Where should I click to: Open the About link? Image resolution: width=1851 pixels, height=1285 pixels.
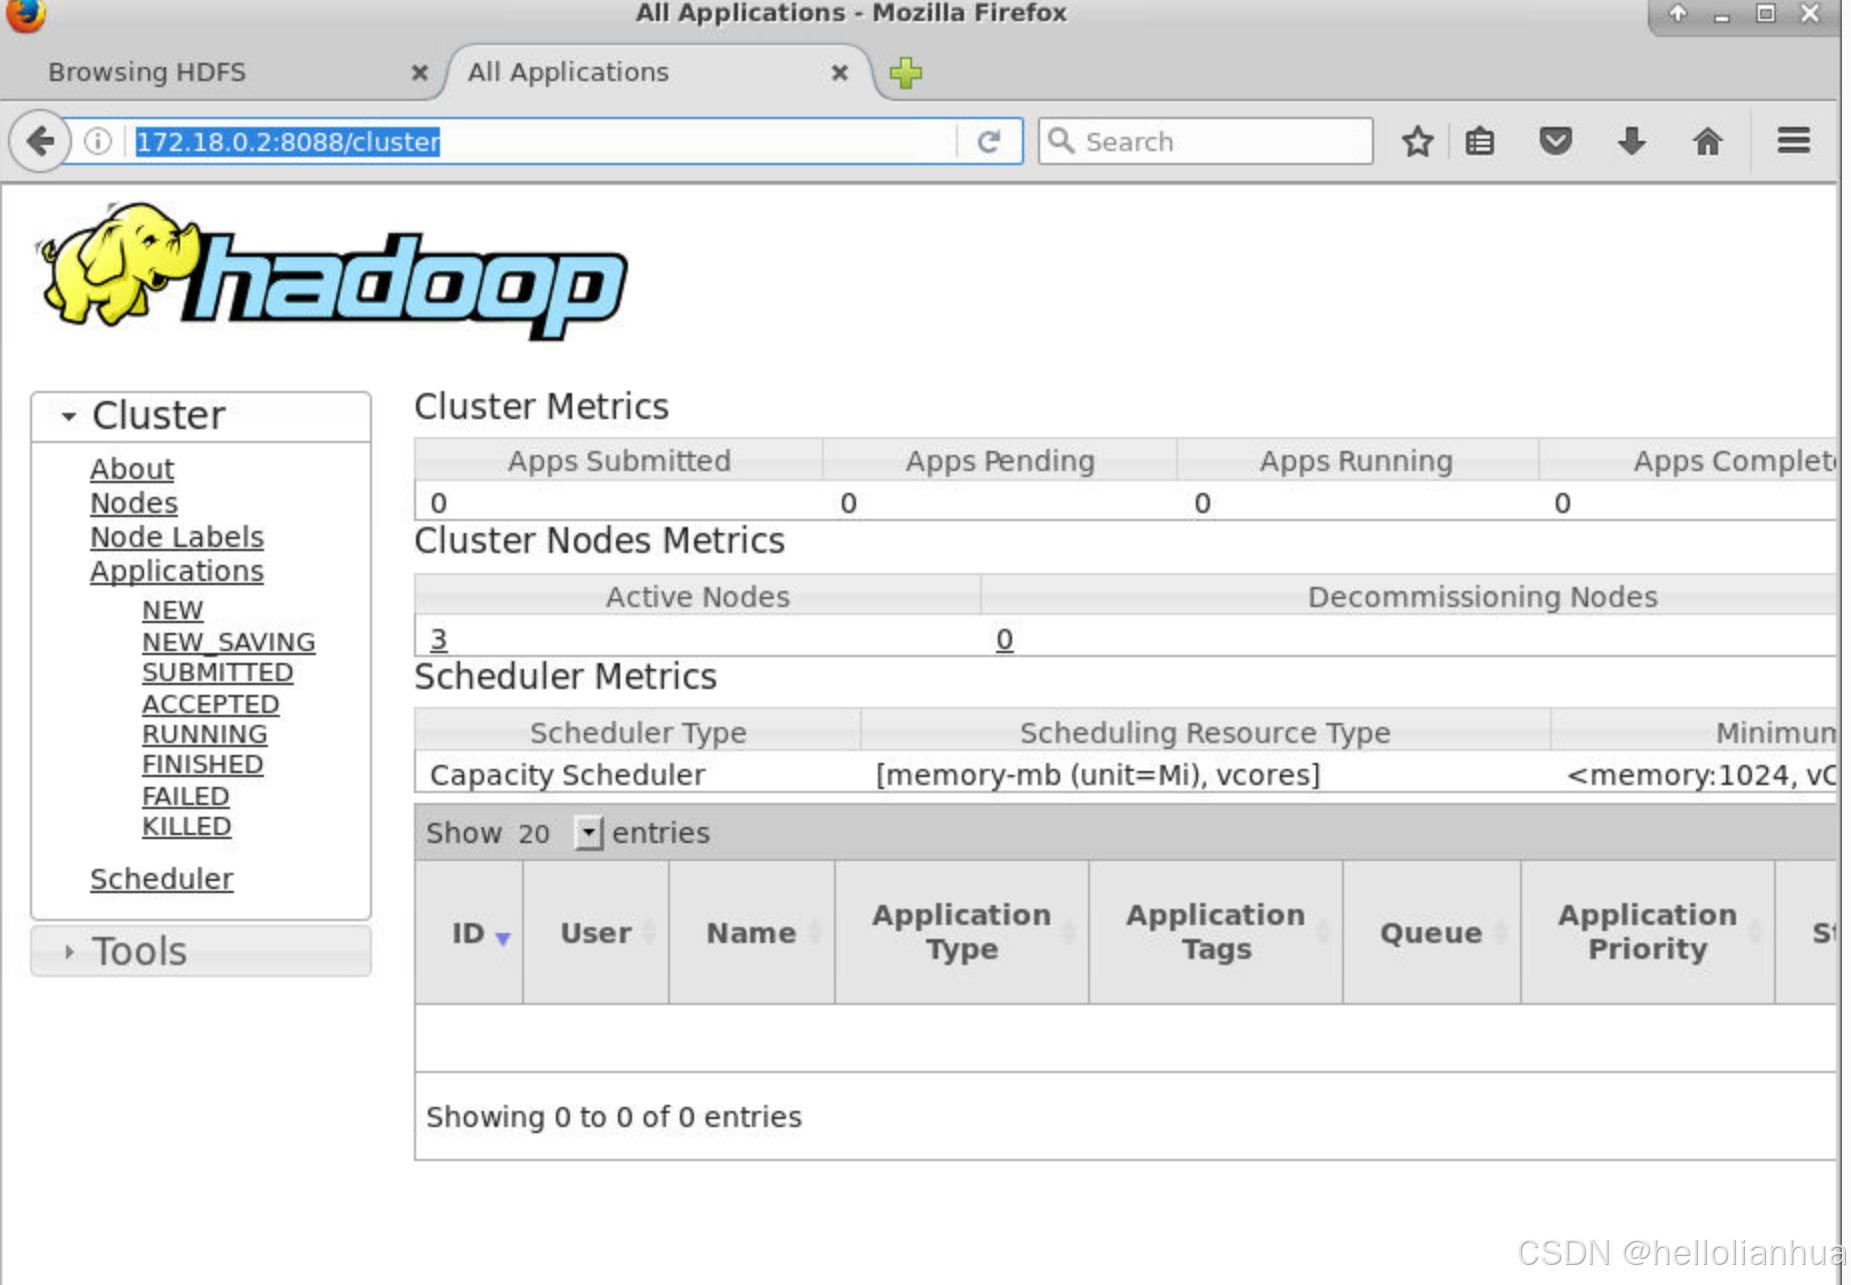point(132,469)
